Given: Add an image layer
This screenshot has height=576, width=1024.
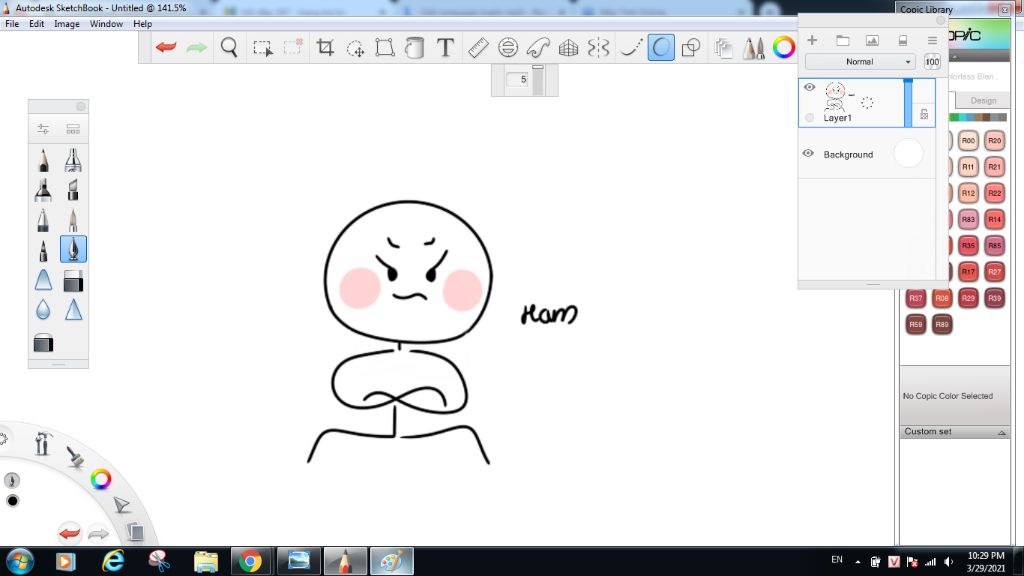Looking at the screenshot, I should point(872,40).
